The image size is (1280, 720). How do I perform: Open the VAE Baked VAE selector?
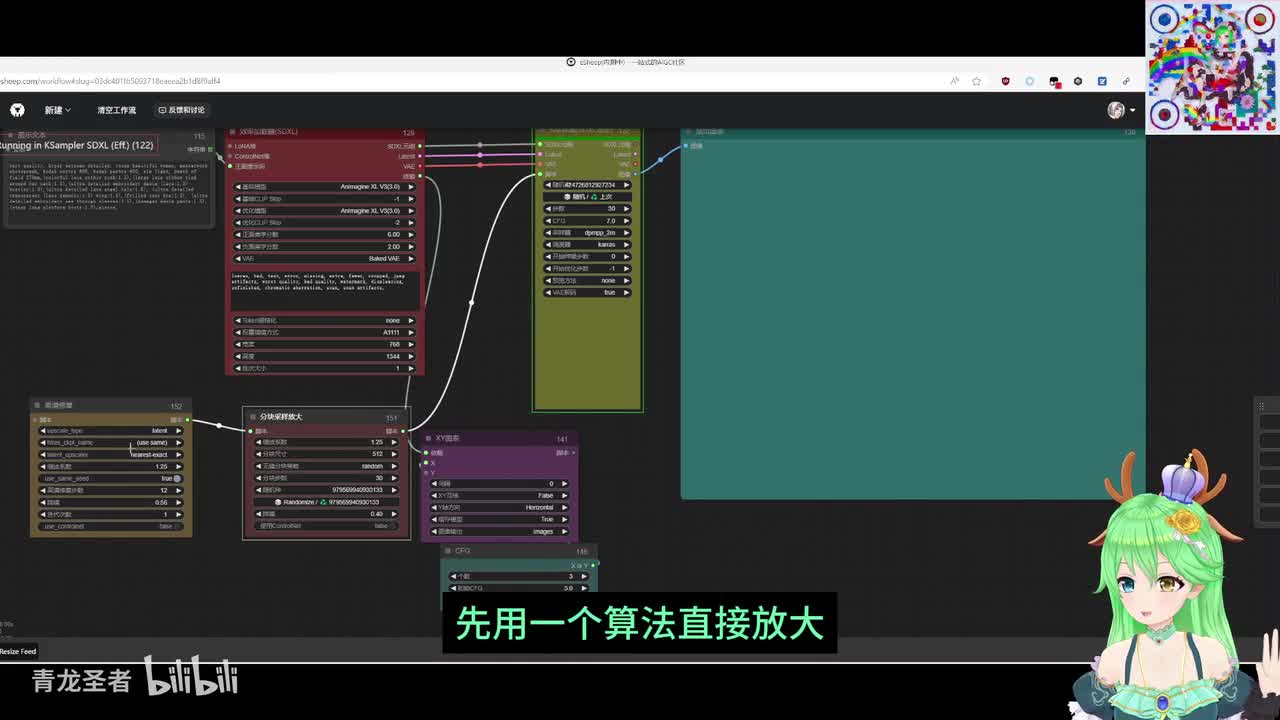(324, 259)
